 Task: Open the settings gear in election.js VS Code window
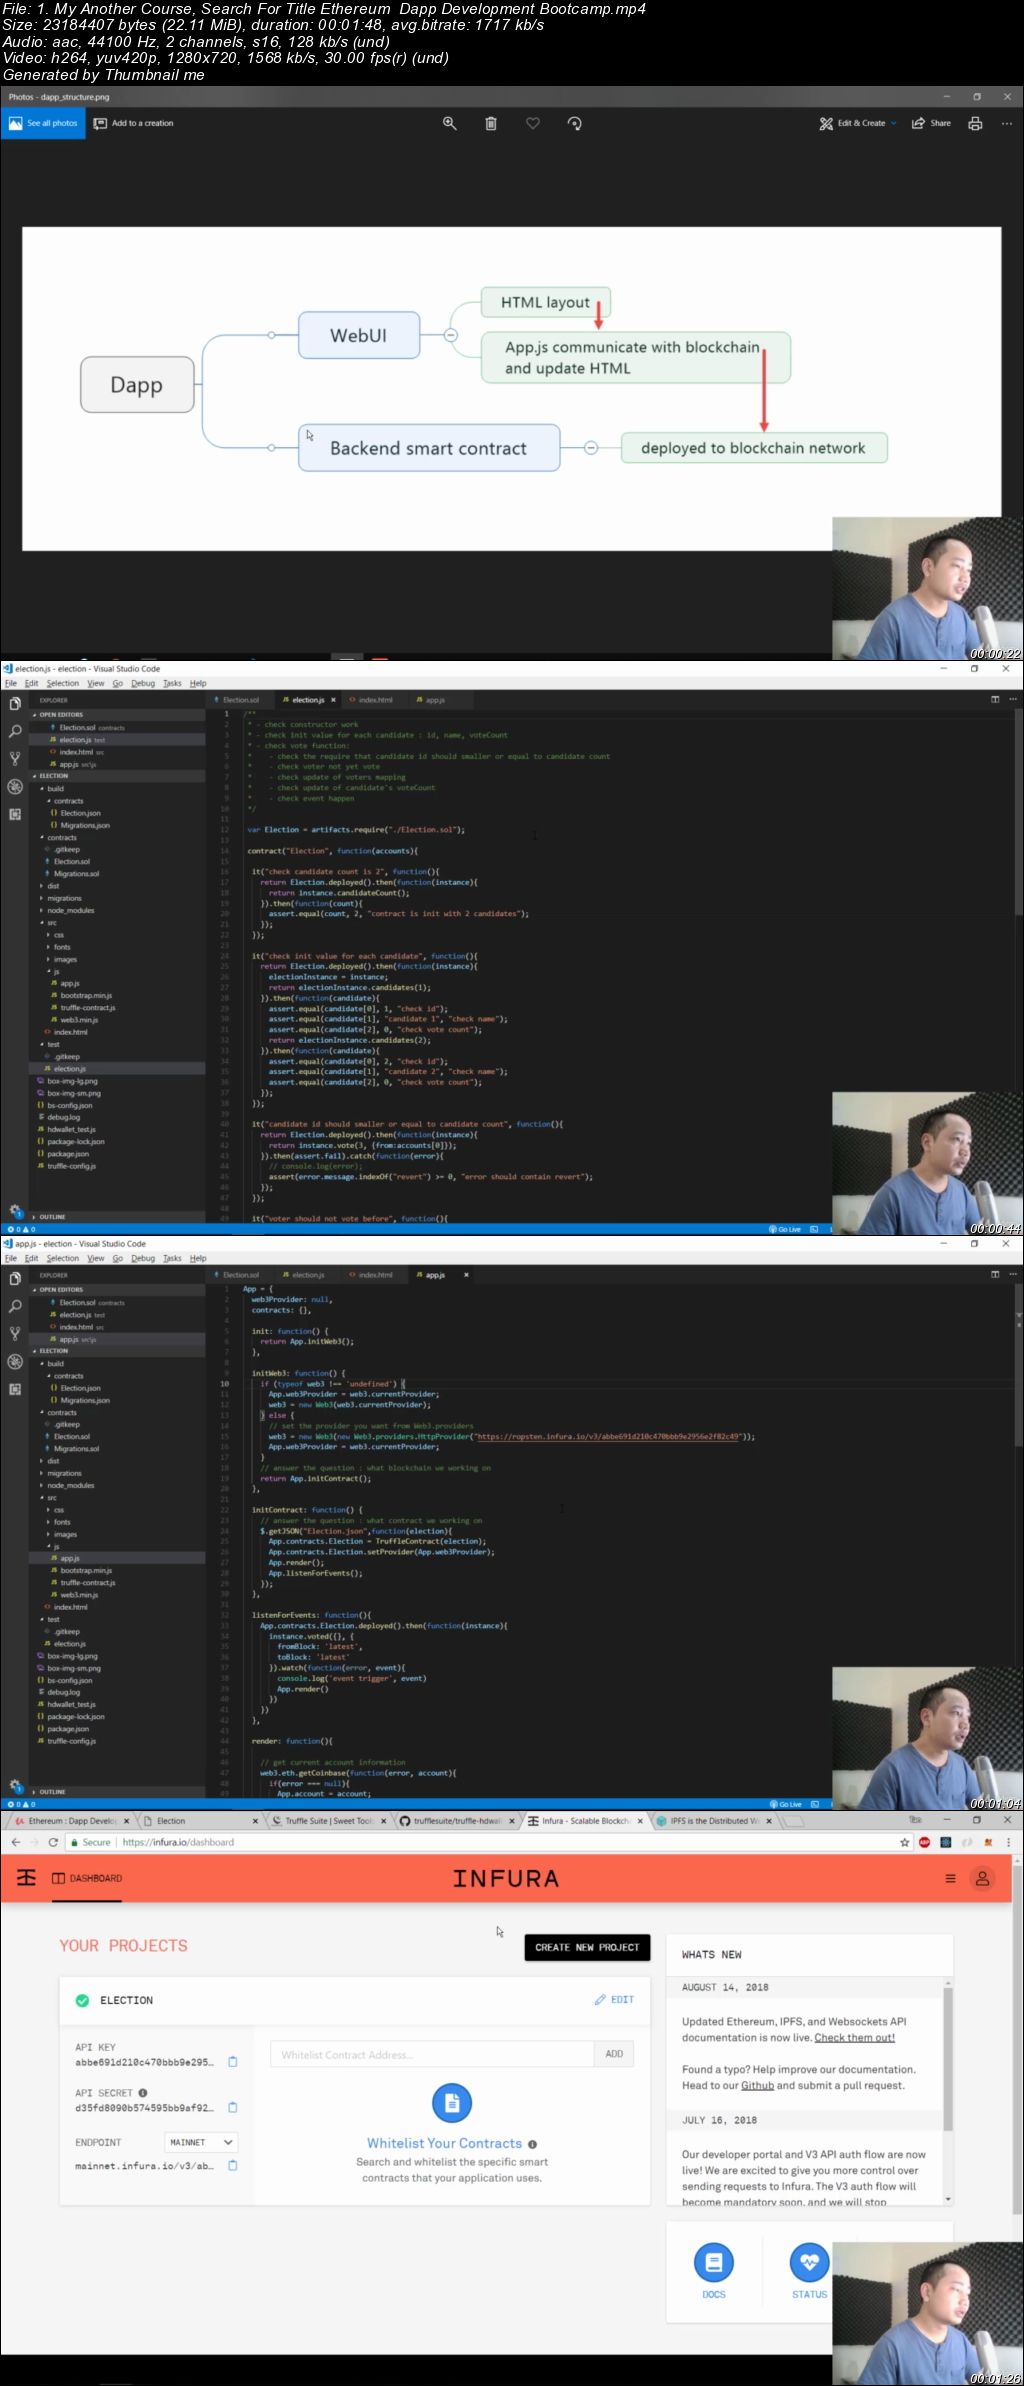click(x=15, y=1210)
